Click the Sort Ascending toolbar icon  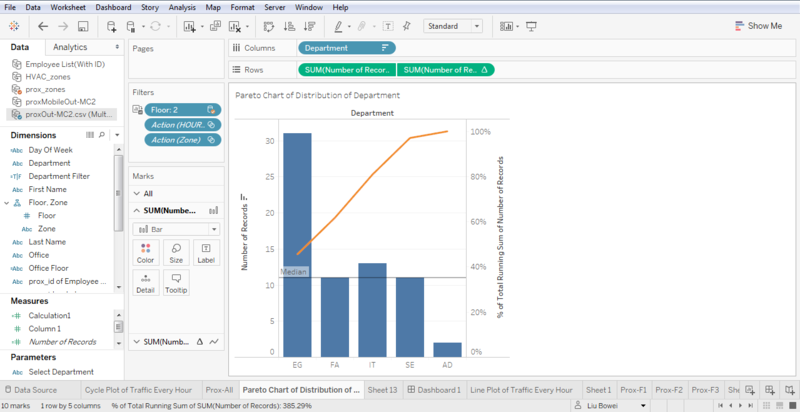click(x=289, y=27)
